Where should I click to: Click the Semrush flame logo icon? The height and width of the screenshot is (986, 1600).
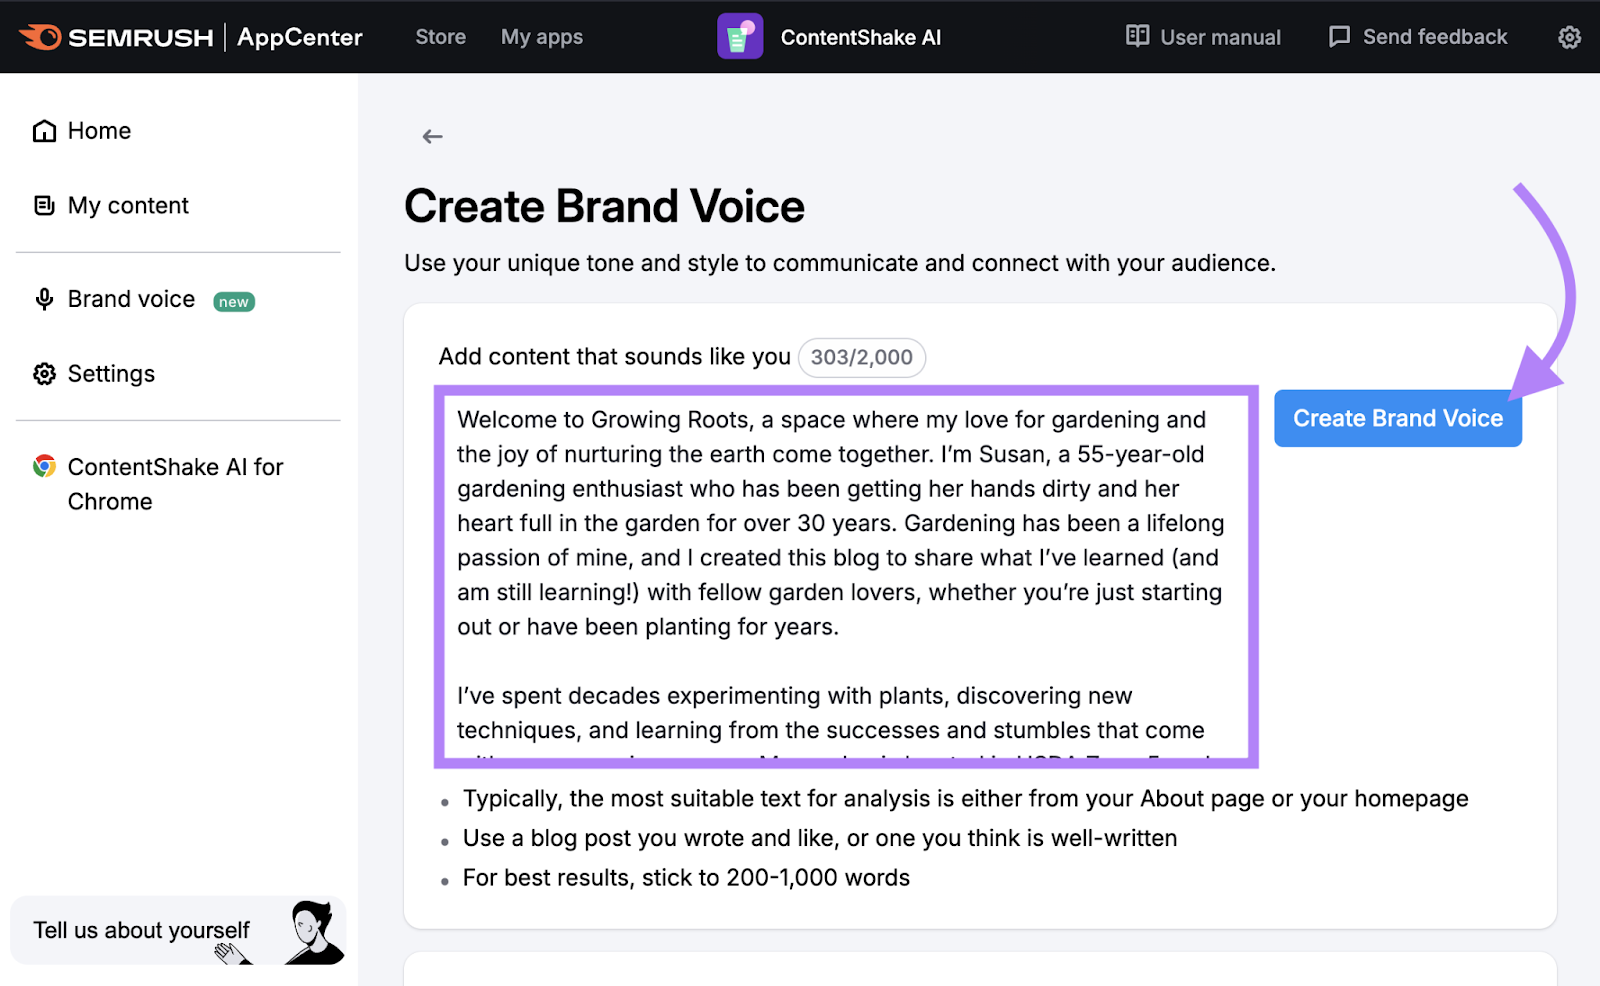tap(40, 37)
